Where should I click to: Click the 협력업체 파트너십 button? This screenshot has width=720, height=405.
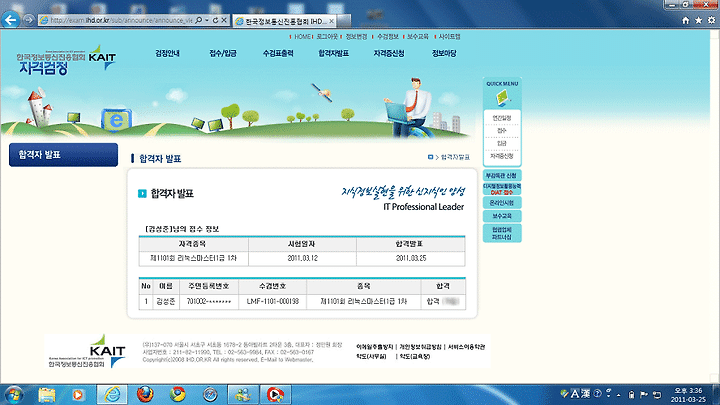point(502,233)
